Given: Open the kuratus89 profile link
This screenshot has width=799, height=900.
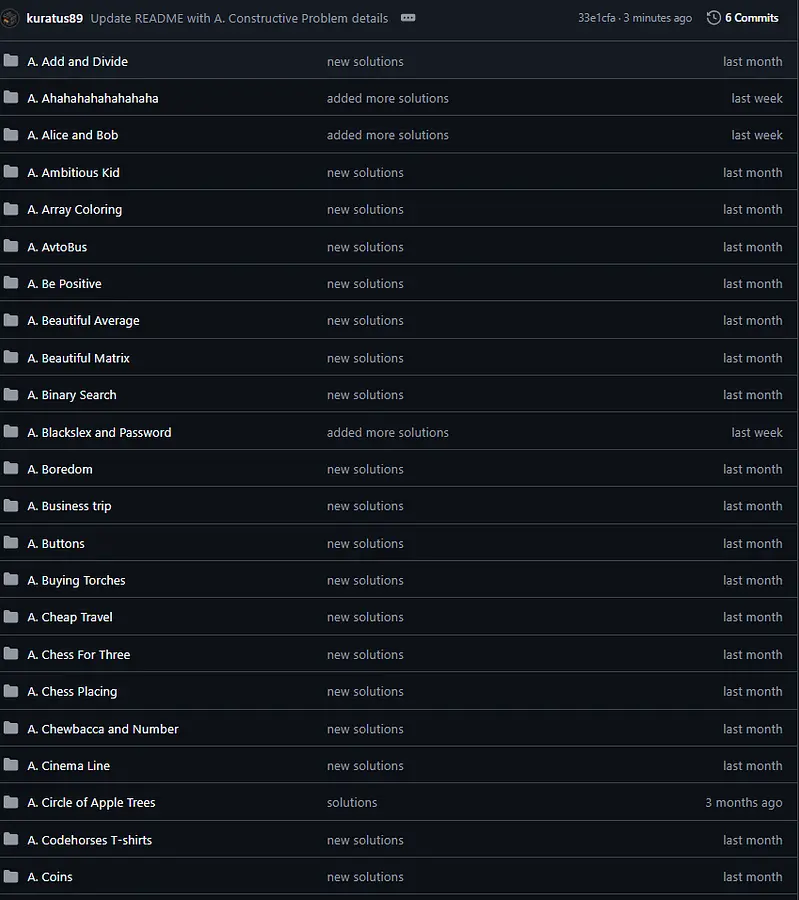Looking at the screenshot, I should [x=55, y=18].
